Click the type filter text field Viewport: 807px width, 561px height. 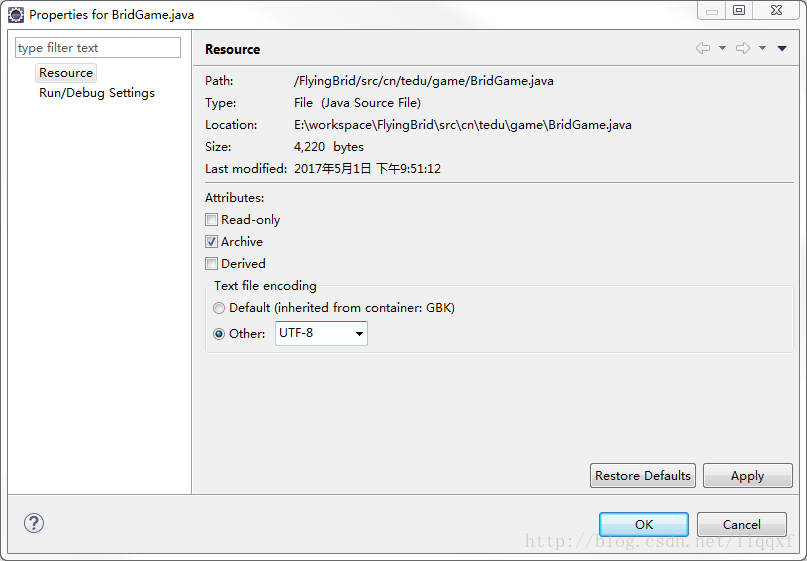98,48
